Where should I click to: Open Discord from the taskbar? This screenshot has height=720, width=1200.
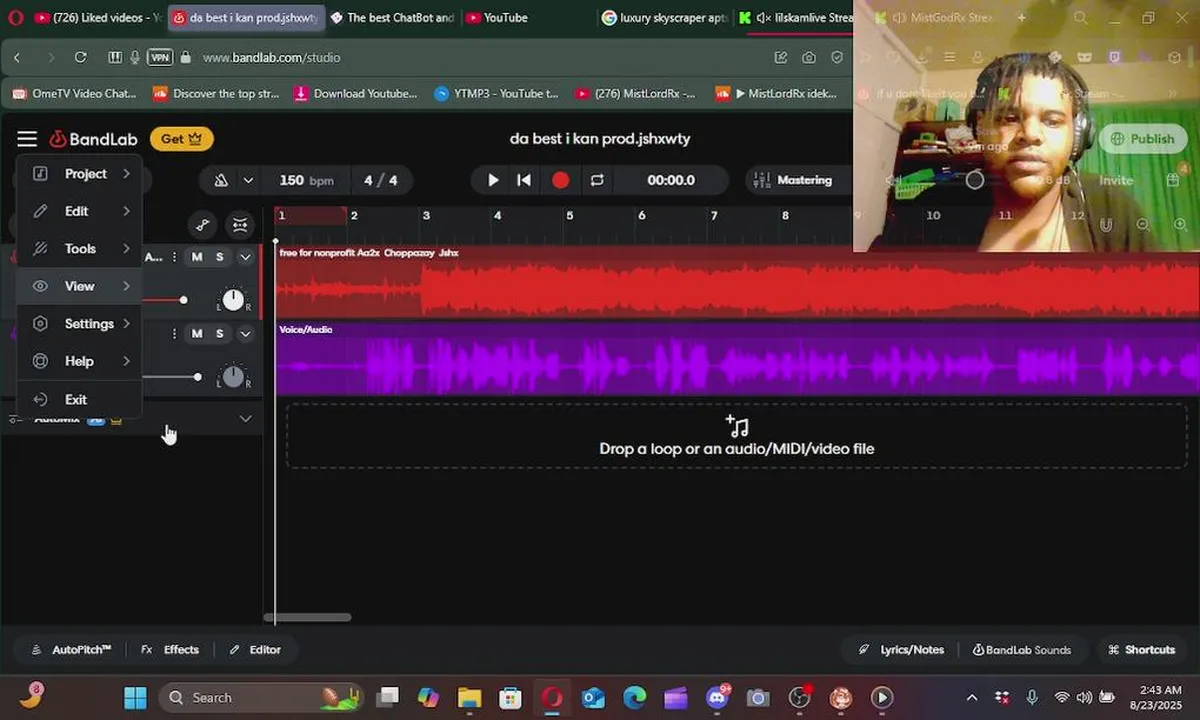716,697
